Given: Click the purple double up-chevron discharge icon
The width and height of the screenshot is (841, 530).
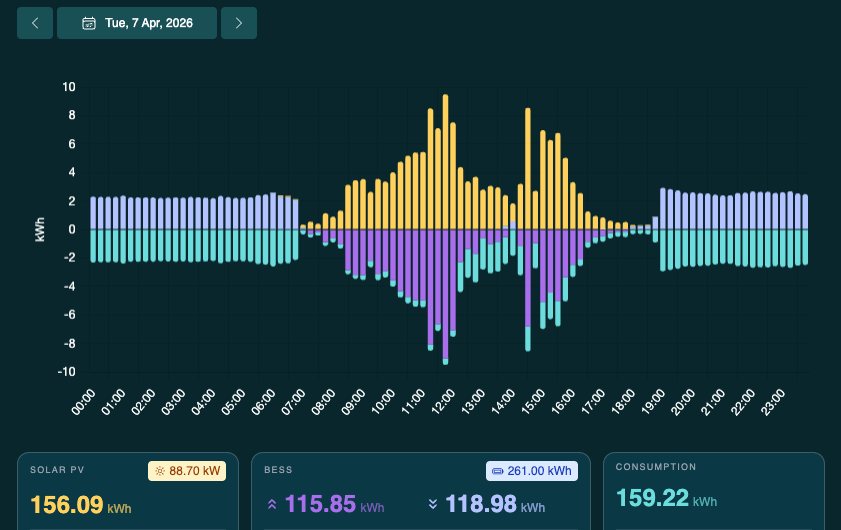Looking at the screenshot, I should [272, 504].
